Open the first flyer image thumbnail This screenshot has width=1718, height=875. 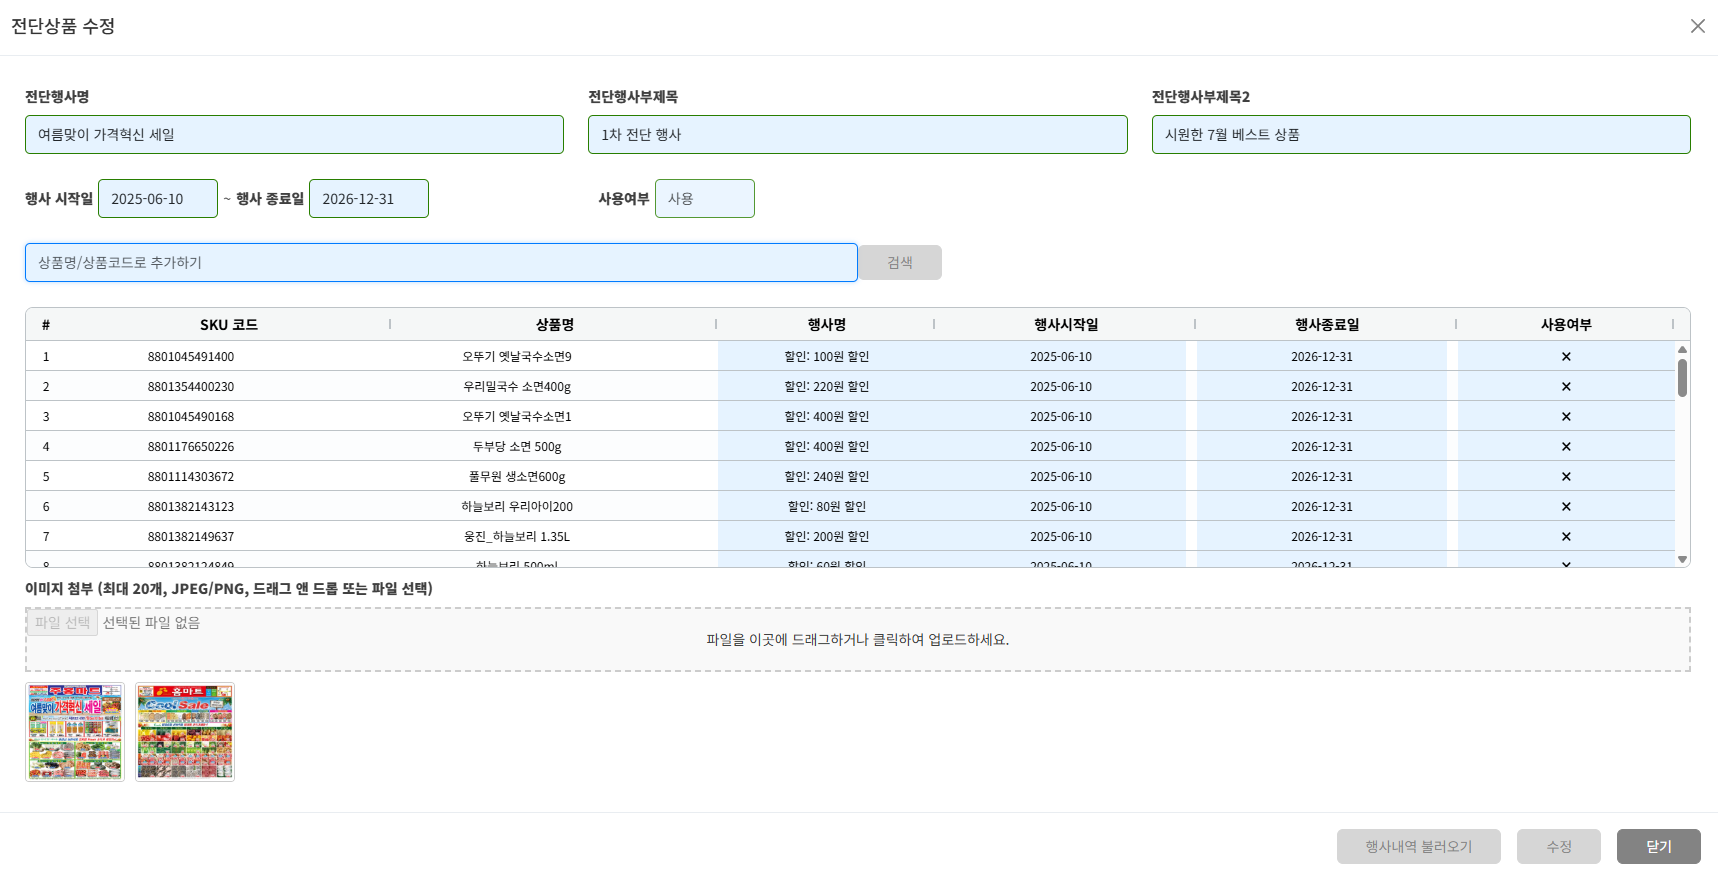[75, 732]
